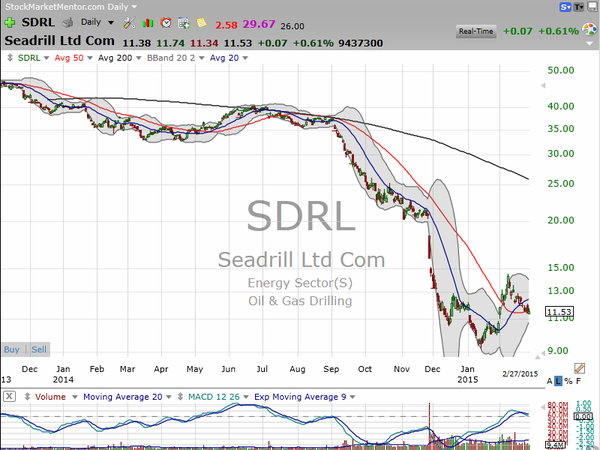Click the printer icon next to SDRL
Viewport: 600px width, 450px height.
tap(68, 23)
